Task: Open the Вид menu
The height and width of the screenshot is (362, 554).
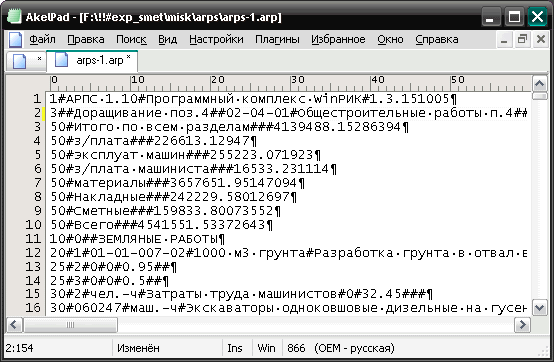Action: click(x=167, y=39)
